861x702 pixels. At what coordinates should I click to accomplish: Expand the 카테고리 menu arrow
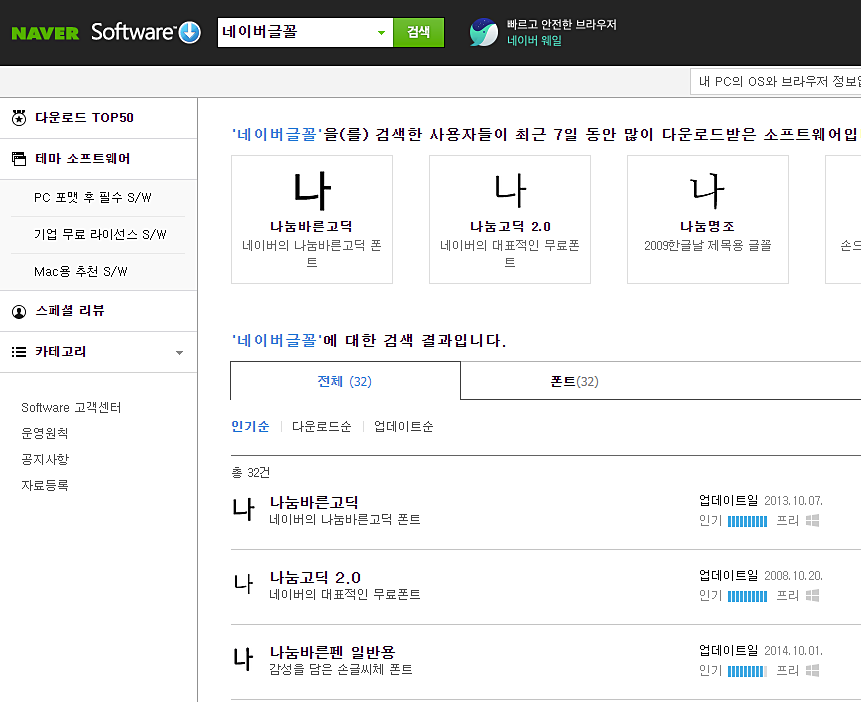(x=179, y=353)
